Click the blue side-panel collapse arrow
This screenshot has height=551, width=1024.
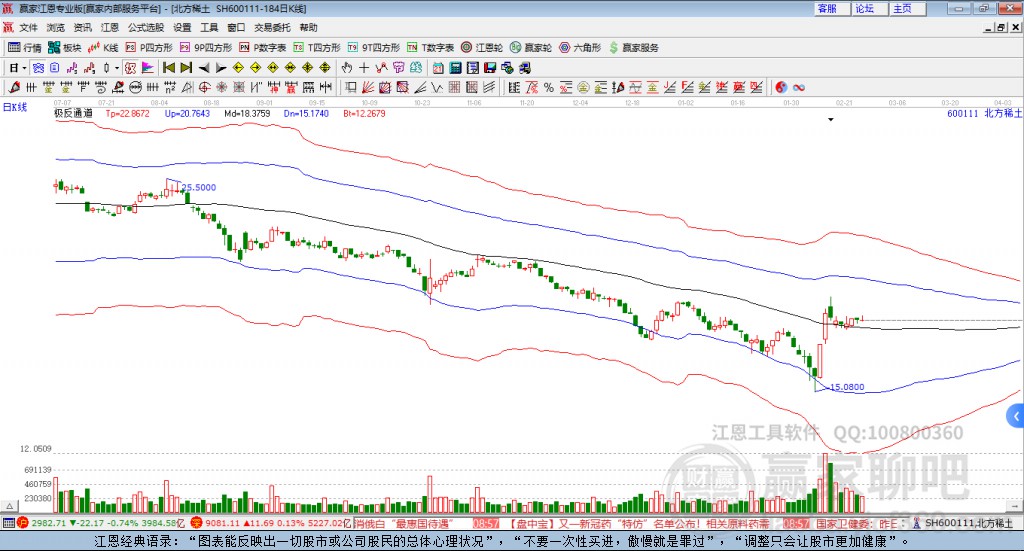tap(1016, 416)
